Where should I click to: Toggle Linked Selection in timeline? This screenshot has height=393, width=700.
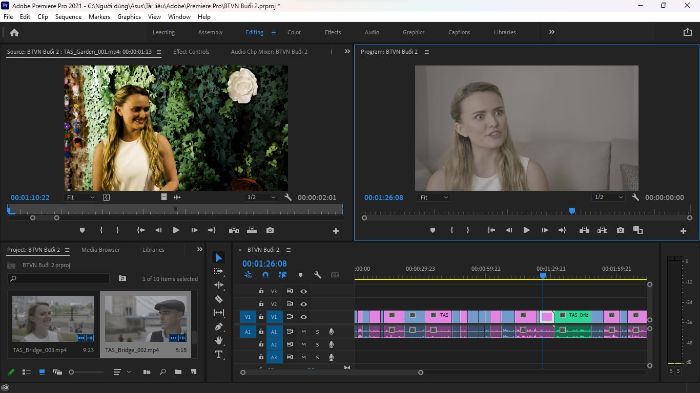coord(282,275)
